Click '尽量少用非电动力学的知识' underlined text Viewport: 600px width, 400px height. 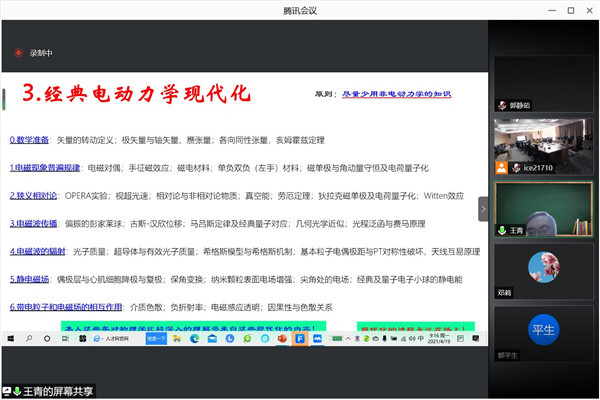(397, 93)
